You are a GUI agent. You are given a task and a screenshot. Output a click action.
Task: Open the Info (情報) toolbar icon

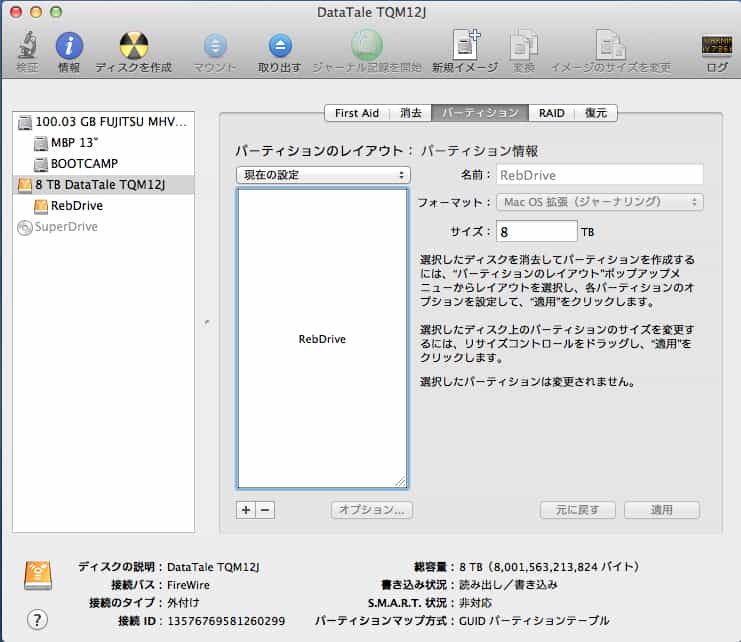[69, 46]
